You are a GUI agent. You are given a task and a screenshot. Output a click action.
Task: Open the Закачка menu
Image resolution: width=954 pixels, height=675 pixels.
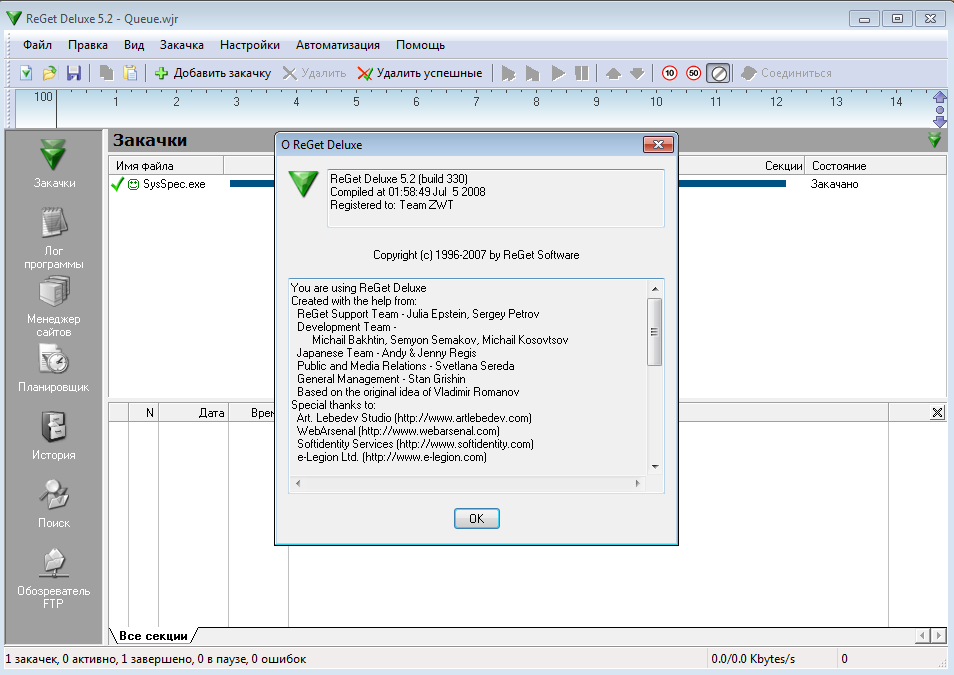coord(182,45)
